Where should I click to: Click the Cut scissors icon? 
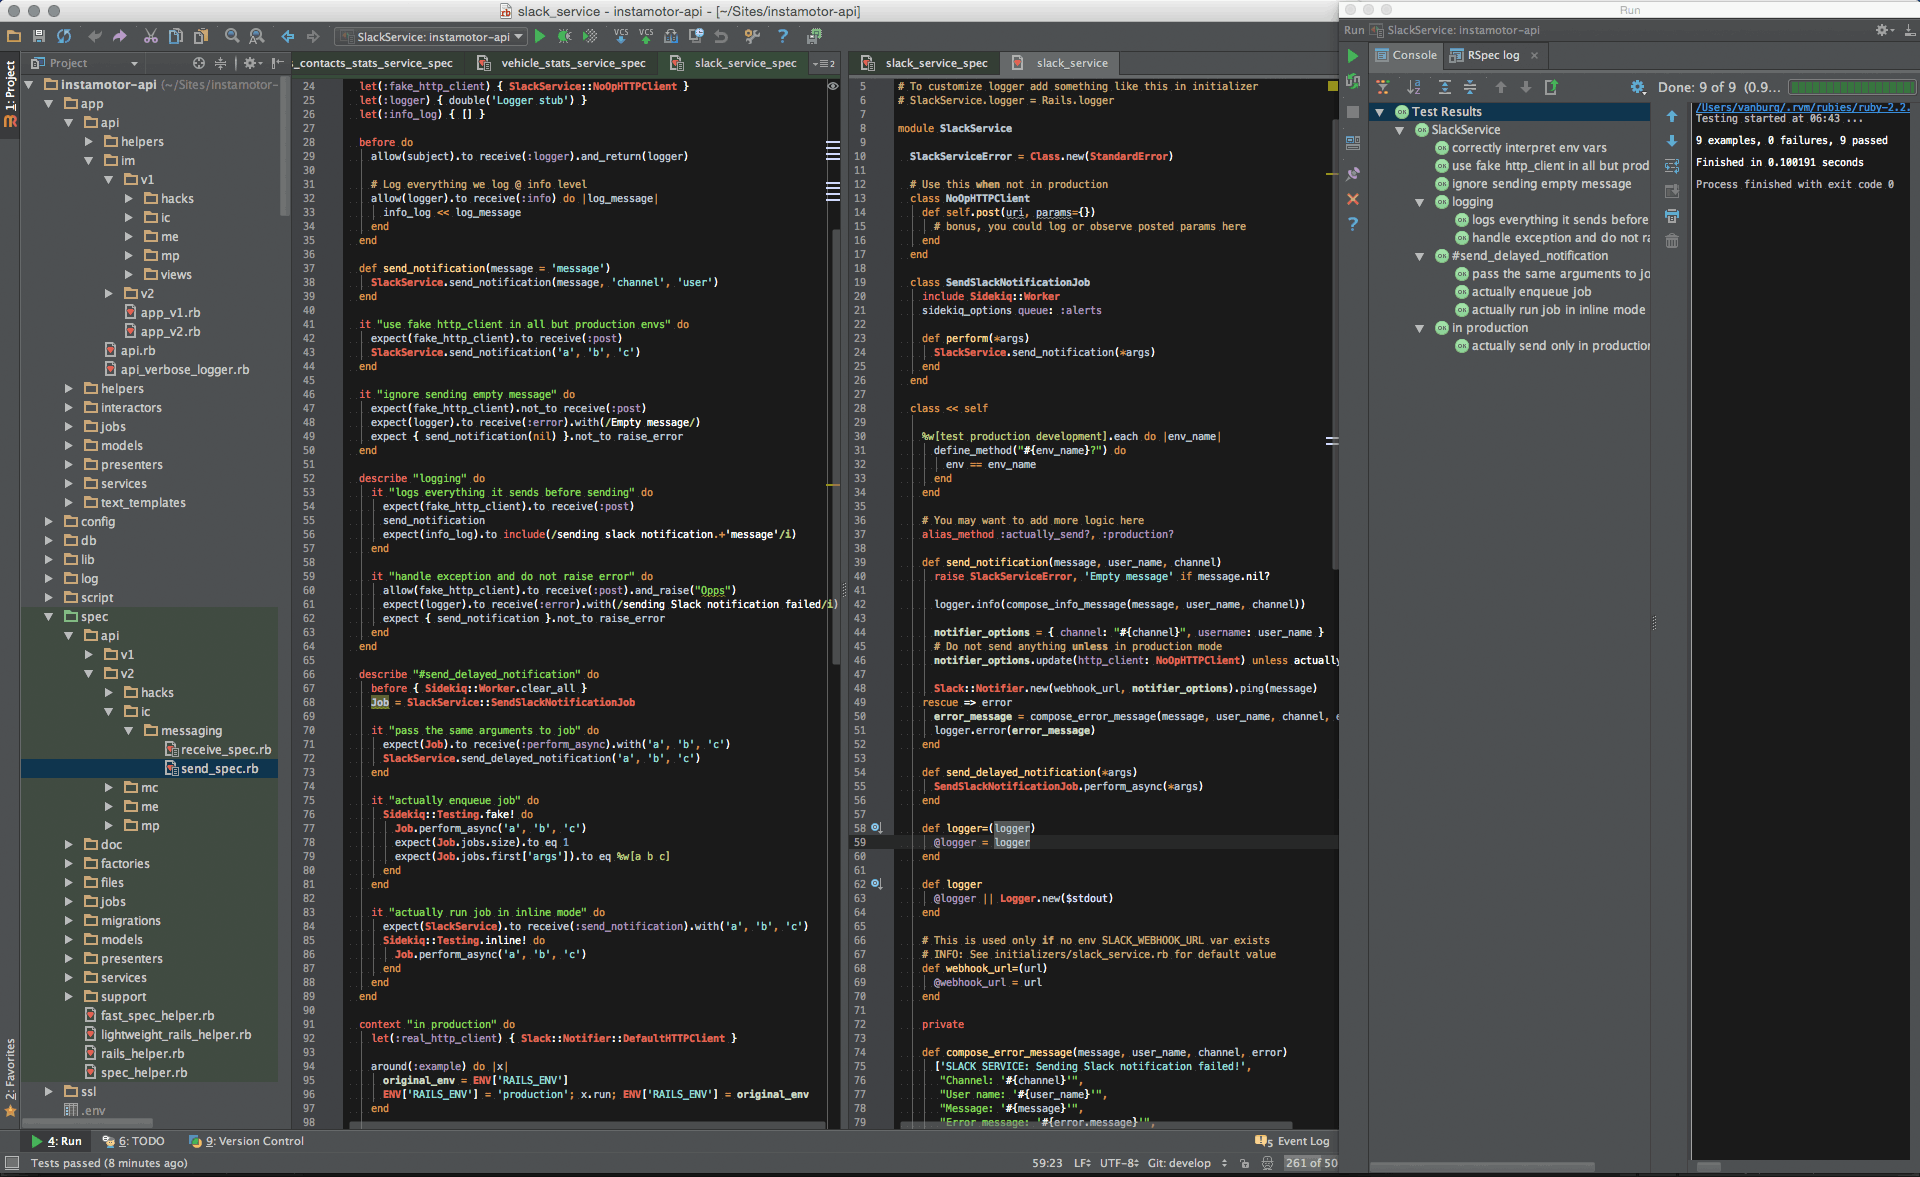pos(150,37)
